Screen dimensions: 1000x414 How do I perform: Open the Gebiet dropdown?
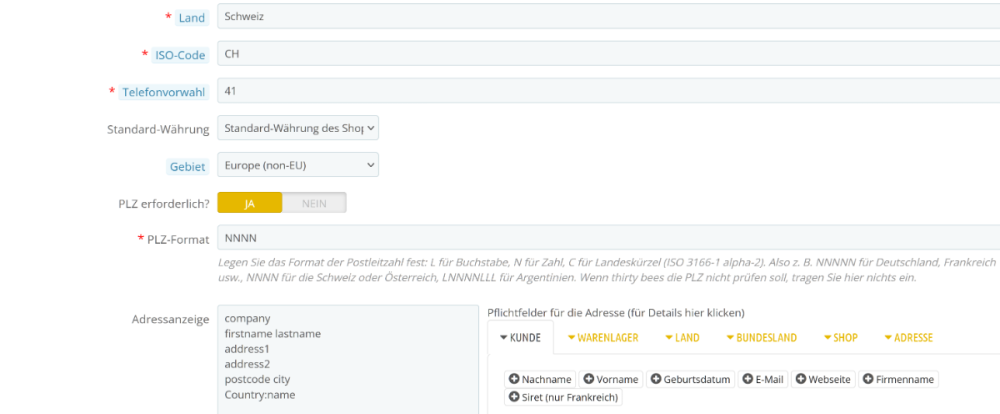[x=298, y=164]
